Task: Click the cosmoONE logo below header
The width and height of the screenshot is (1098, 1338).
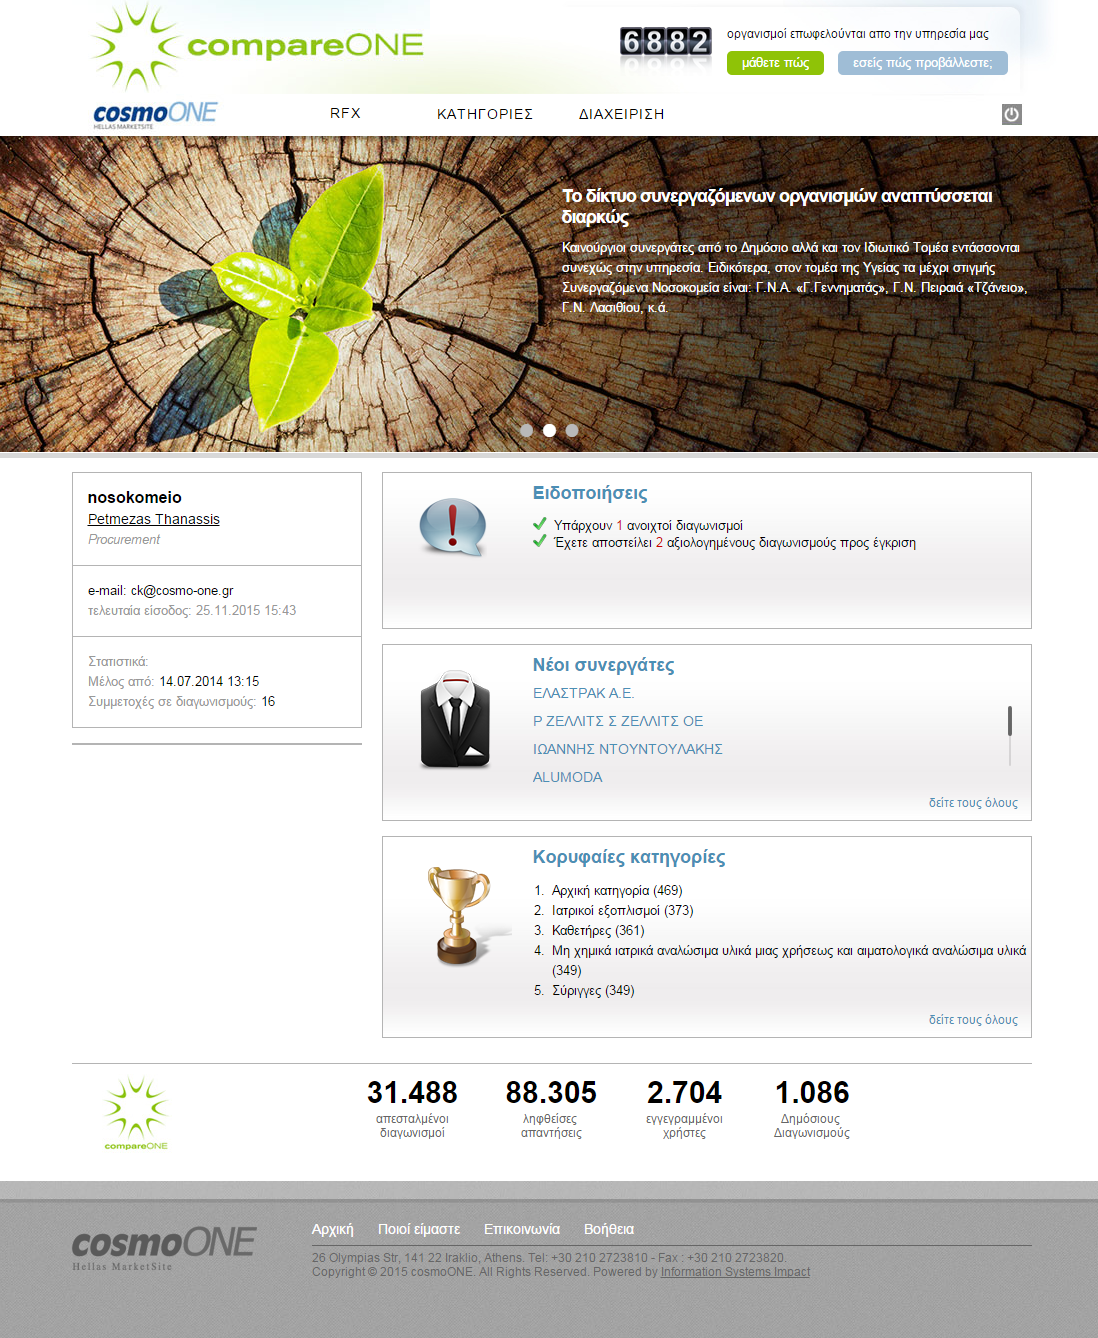Action: pos(155,114)
